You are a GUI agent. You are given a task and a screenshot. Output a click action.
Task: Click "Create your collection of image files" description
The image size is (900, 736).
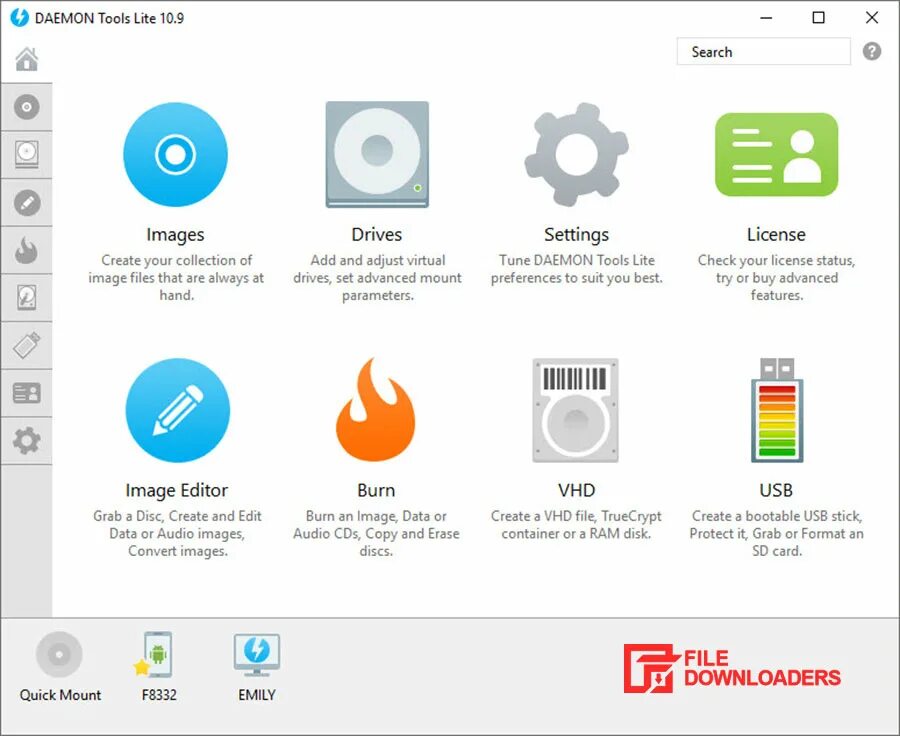176,277
